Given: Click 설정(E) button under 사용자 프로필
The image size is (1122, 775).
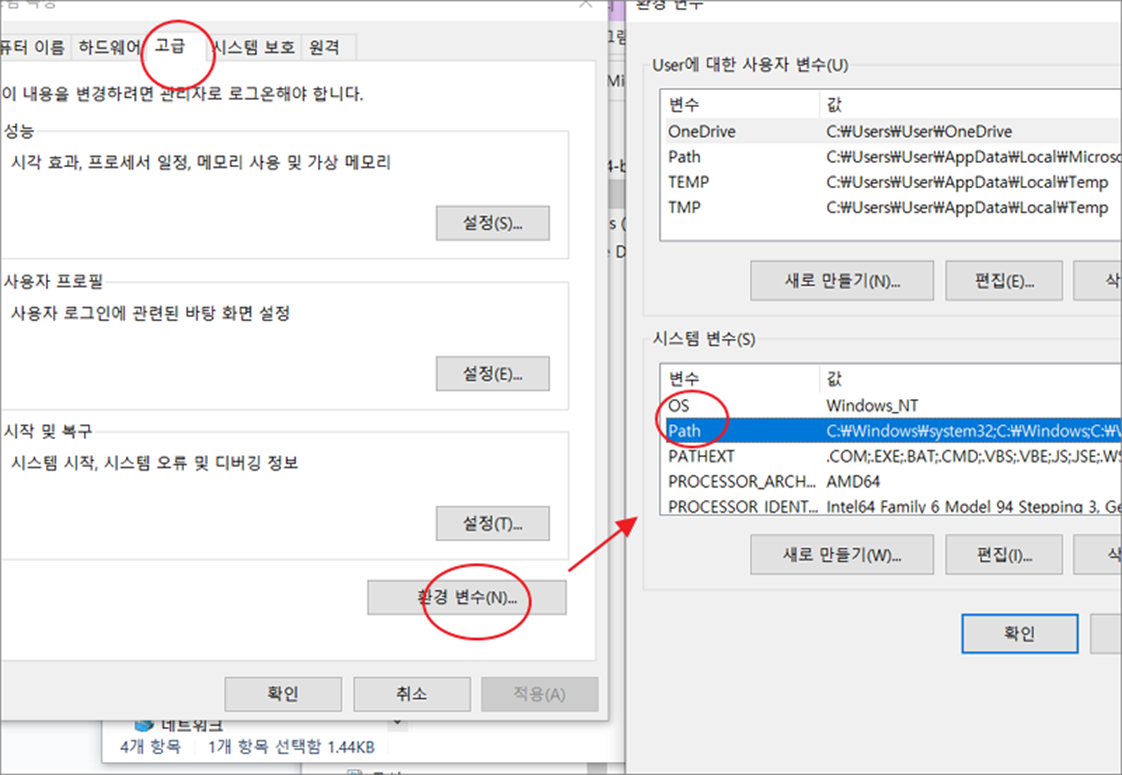Looking at the screenshot, I should [x=492, y=374].
